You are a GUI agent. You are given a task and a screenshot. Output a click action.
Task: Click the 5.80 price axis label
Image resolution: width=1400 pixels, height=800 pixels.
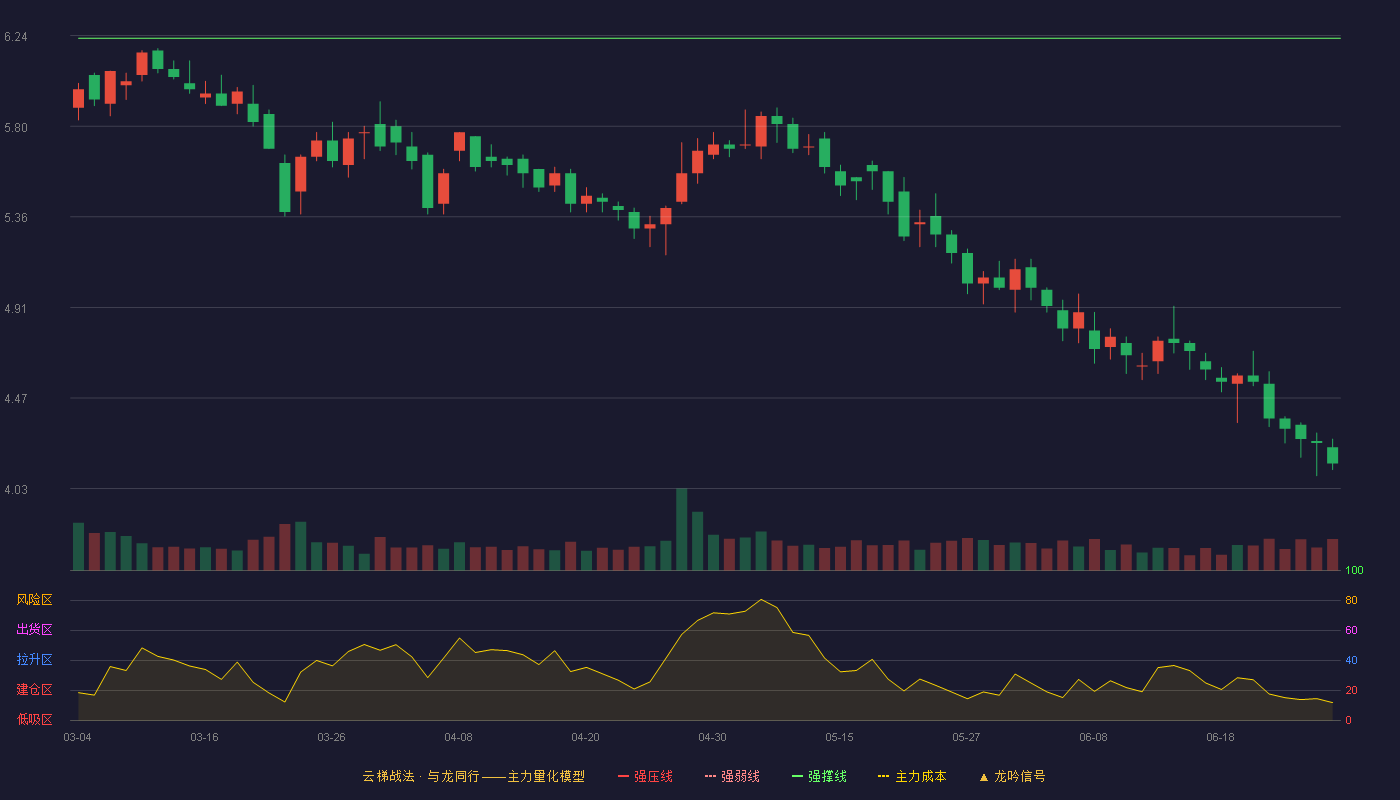[15, 128]
